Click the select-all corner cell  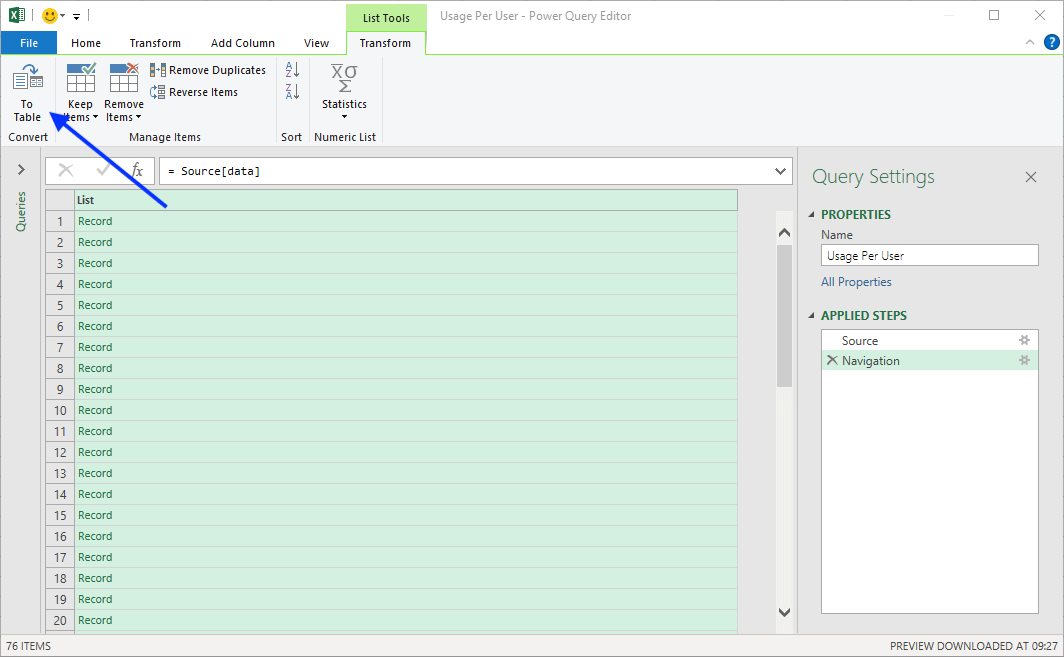pyautogui.click(x=60, y=200)
